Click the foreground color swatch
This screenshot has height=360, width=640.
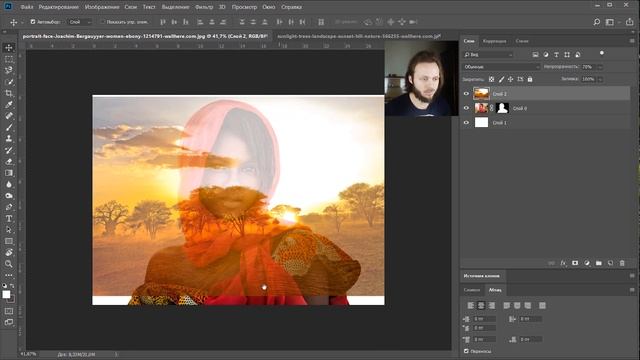coord(6,294)
